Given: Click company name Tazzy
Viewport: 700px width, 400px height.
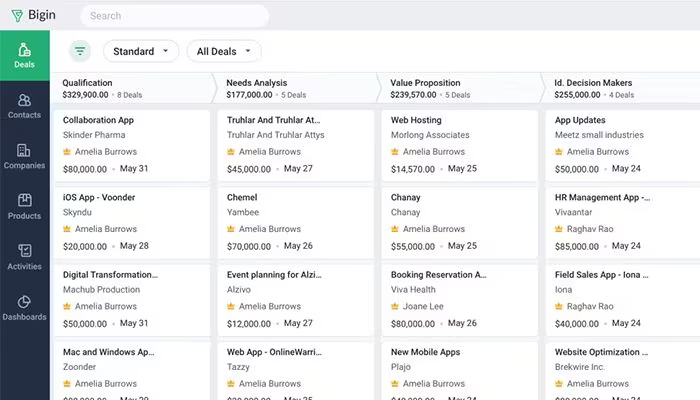Looking at the screenshot, I should (x=238, y=367).
